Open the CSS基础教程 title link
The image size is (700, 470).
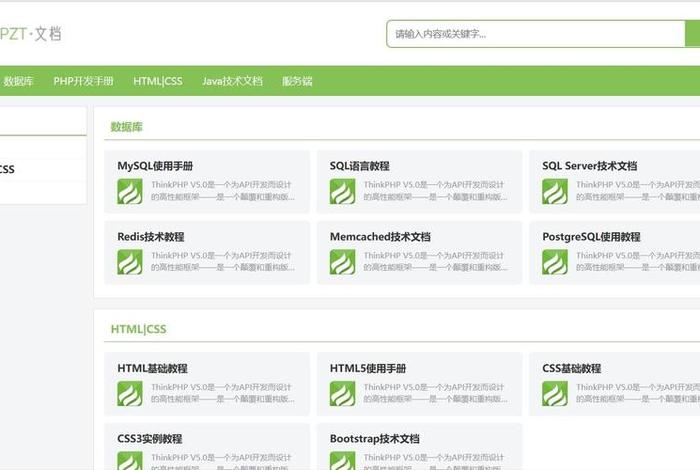pyautogui.click(x=571, y=368)
